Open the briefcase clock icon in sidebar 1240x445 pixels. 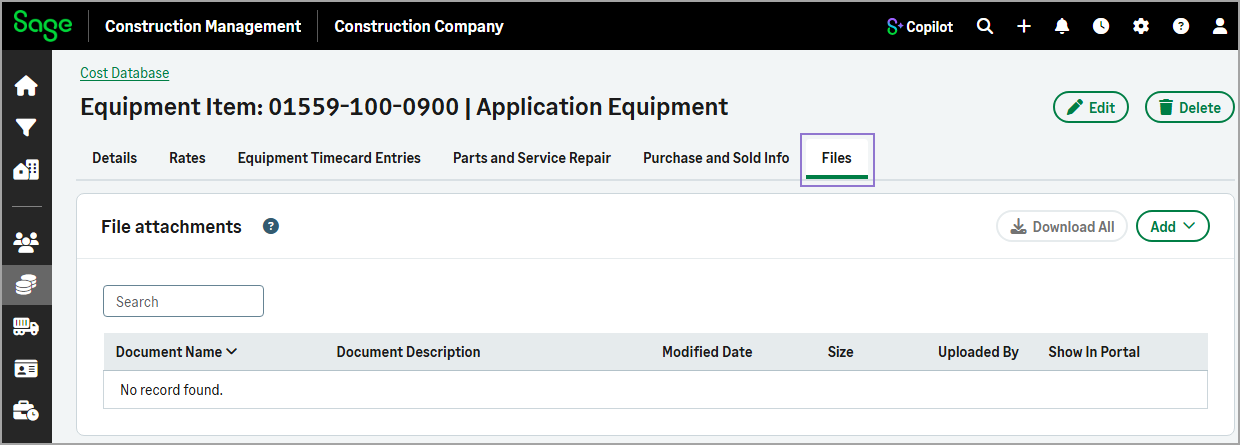(26, 411)
